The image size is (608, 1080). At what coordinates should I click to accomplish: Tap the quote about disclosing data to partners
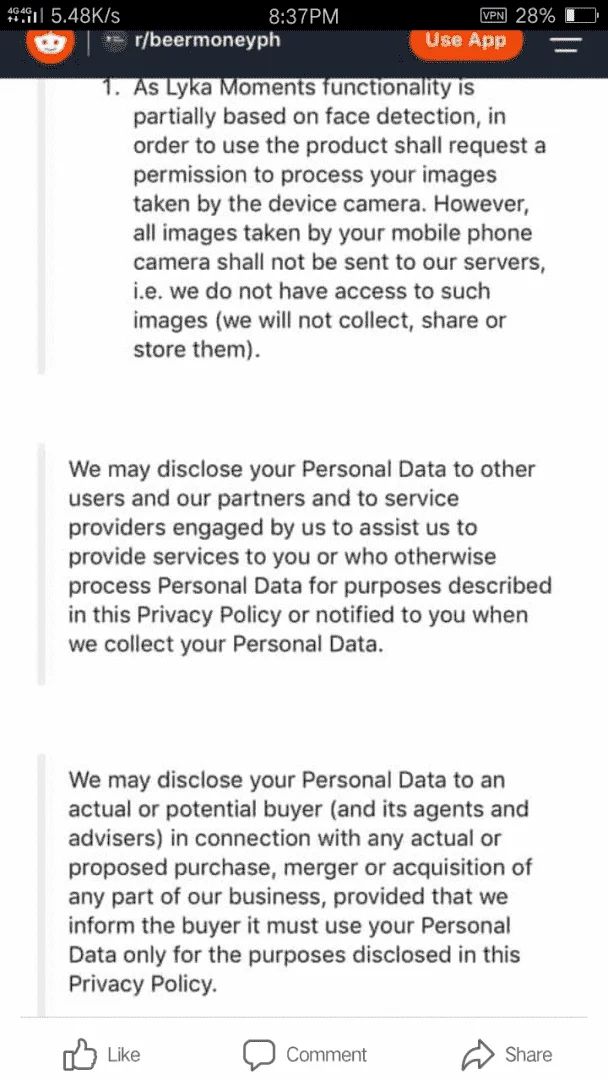coord(310,557)
